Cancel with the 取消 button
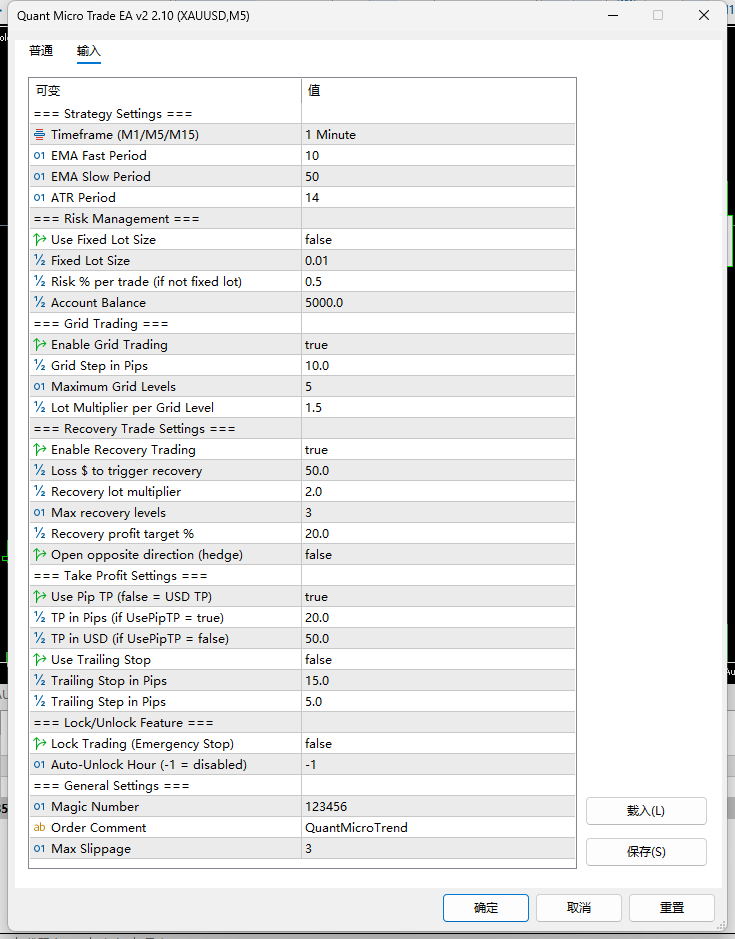735x939 pixels. [x=579, y=908]
